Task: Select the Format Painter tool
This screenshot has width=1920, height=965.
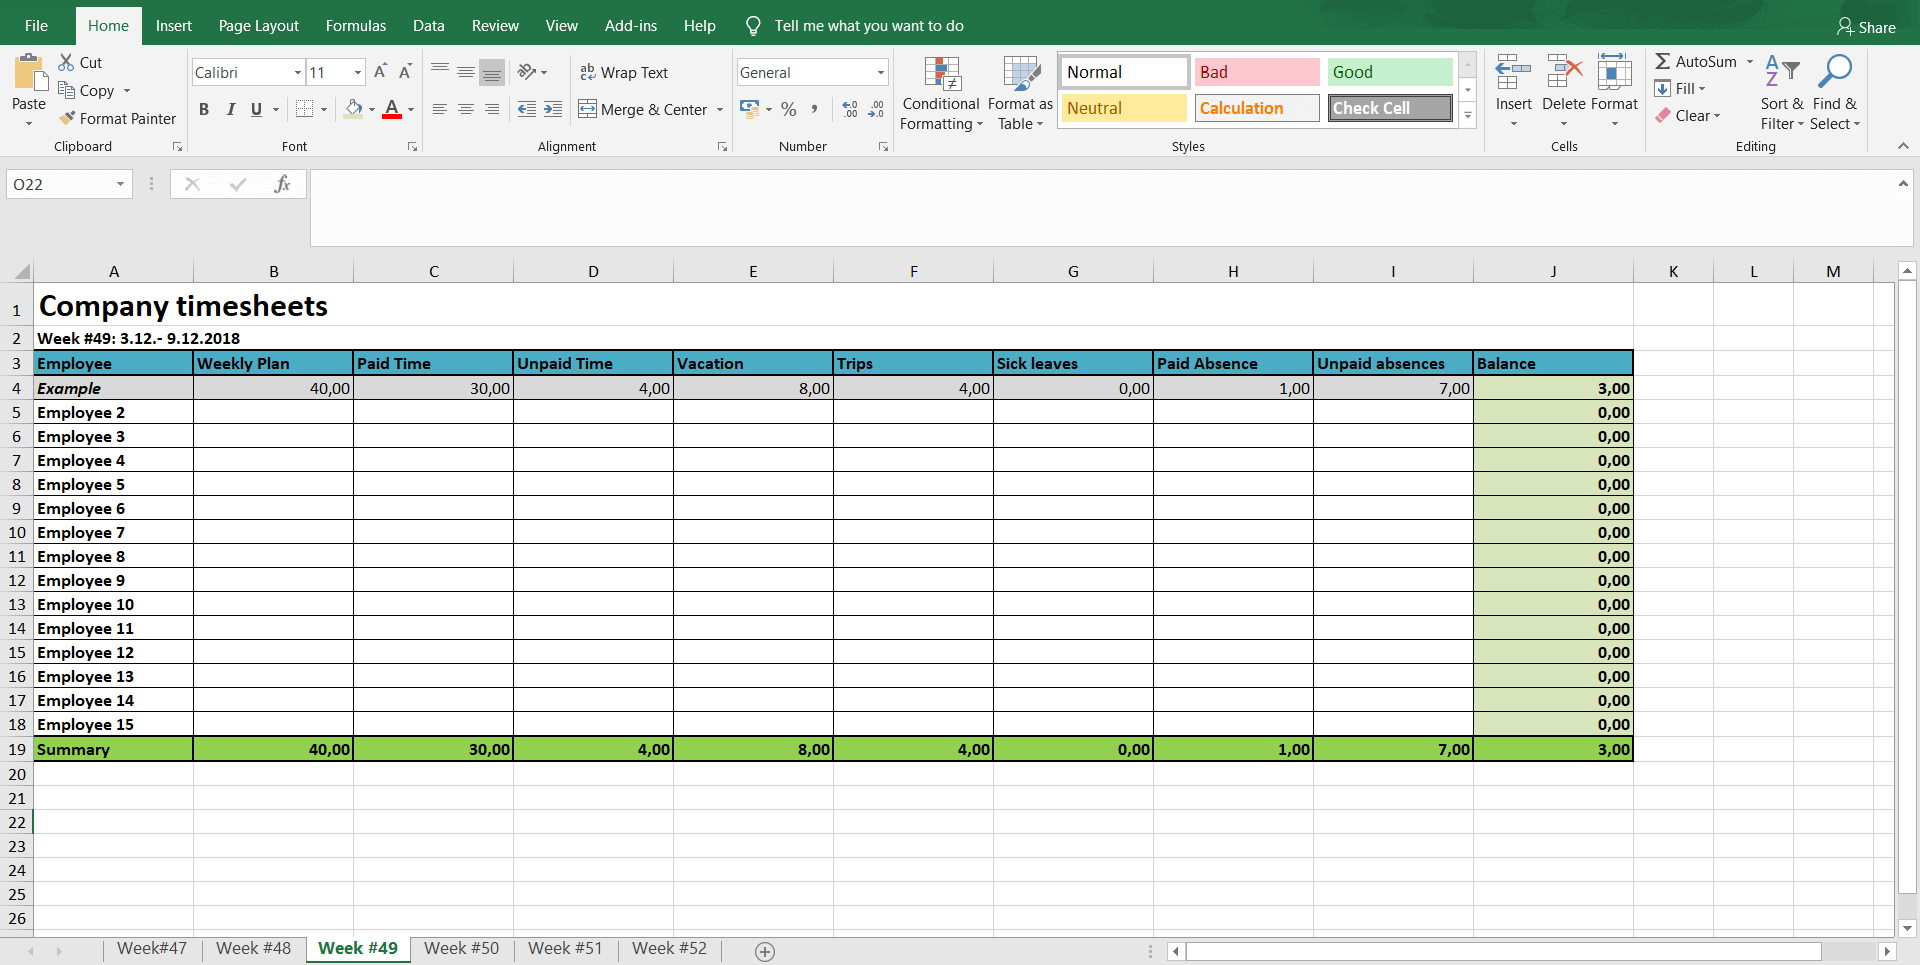Action: click(x=118, y=118)
